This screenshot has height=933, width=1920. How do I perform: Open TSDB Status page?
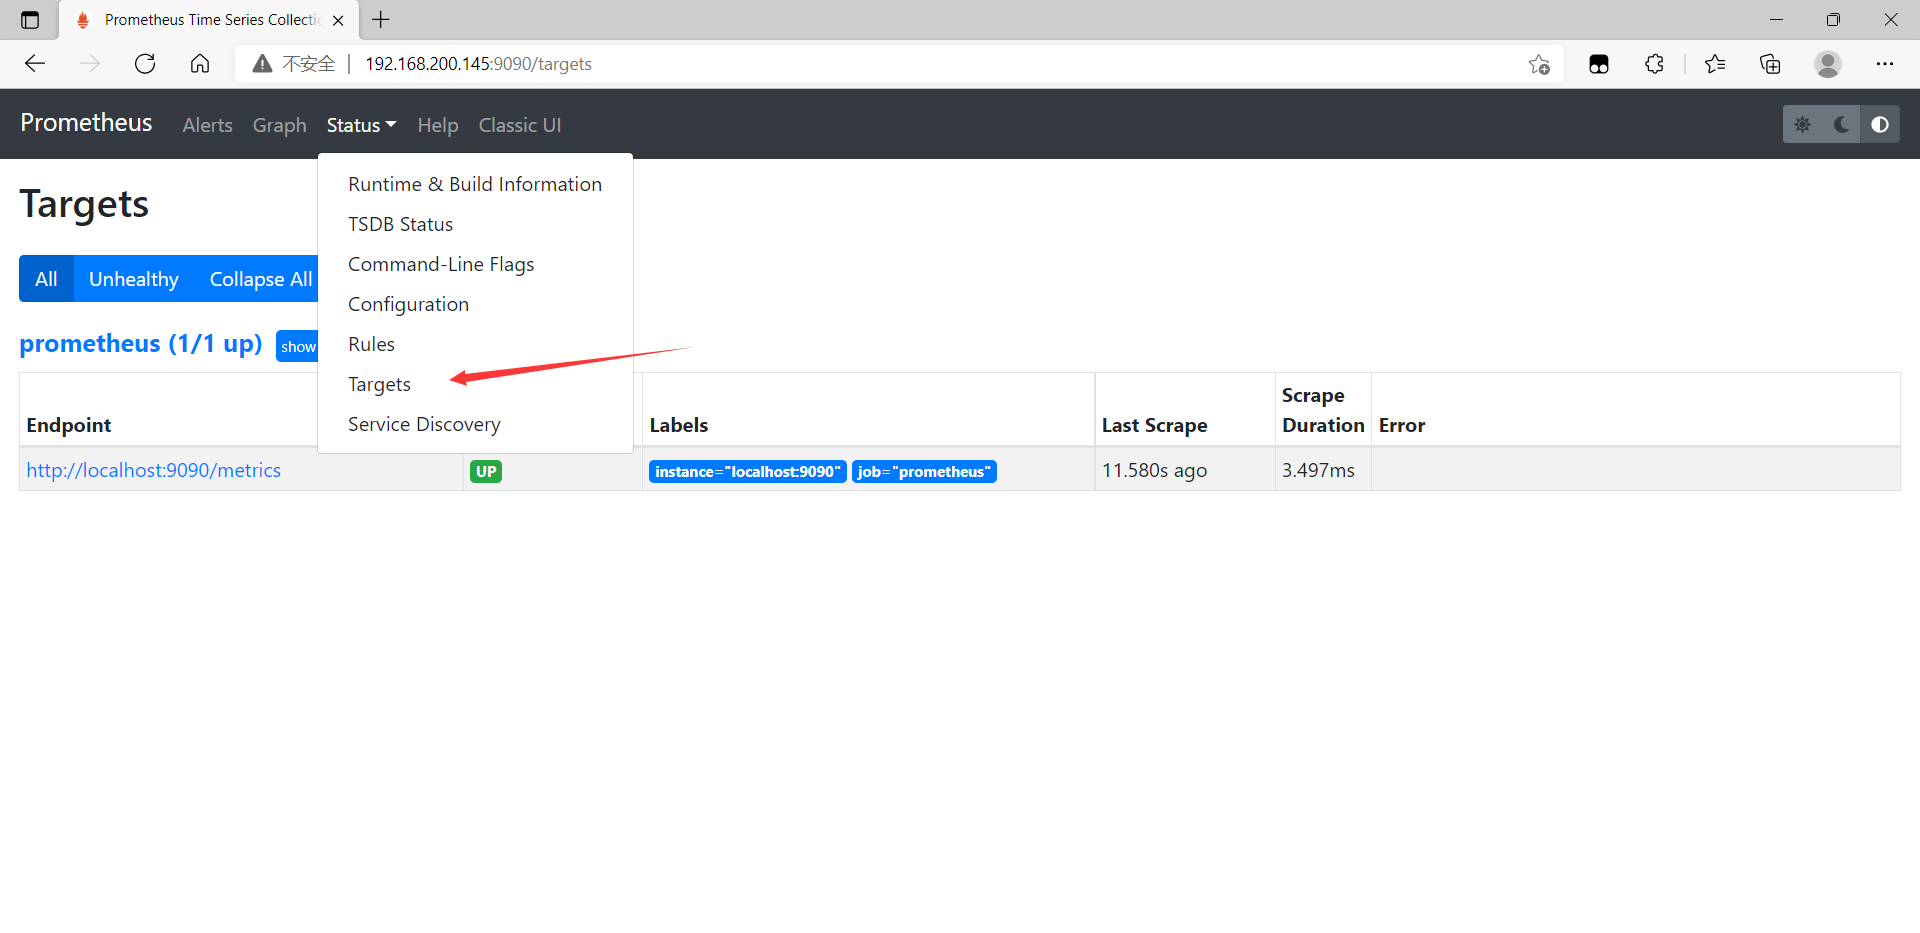pos(475,224)
